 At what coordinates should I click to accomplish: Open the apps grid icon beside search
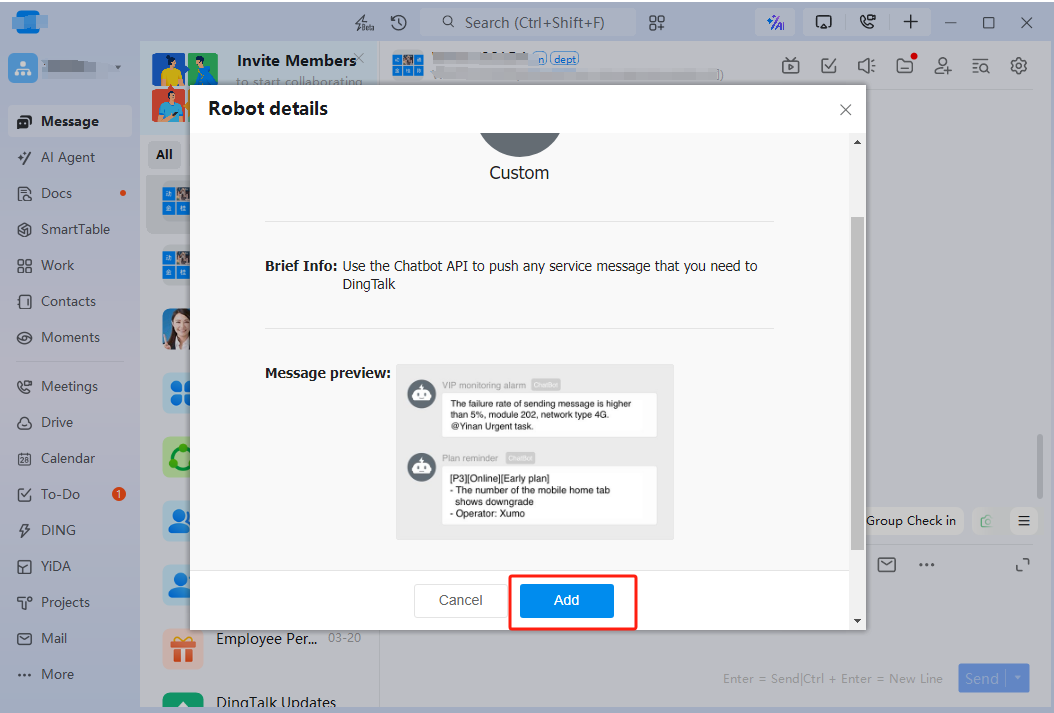point(657,22)
